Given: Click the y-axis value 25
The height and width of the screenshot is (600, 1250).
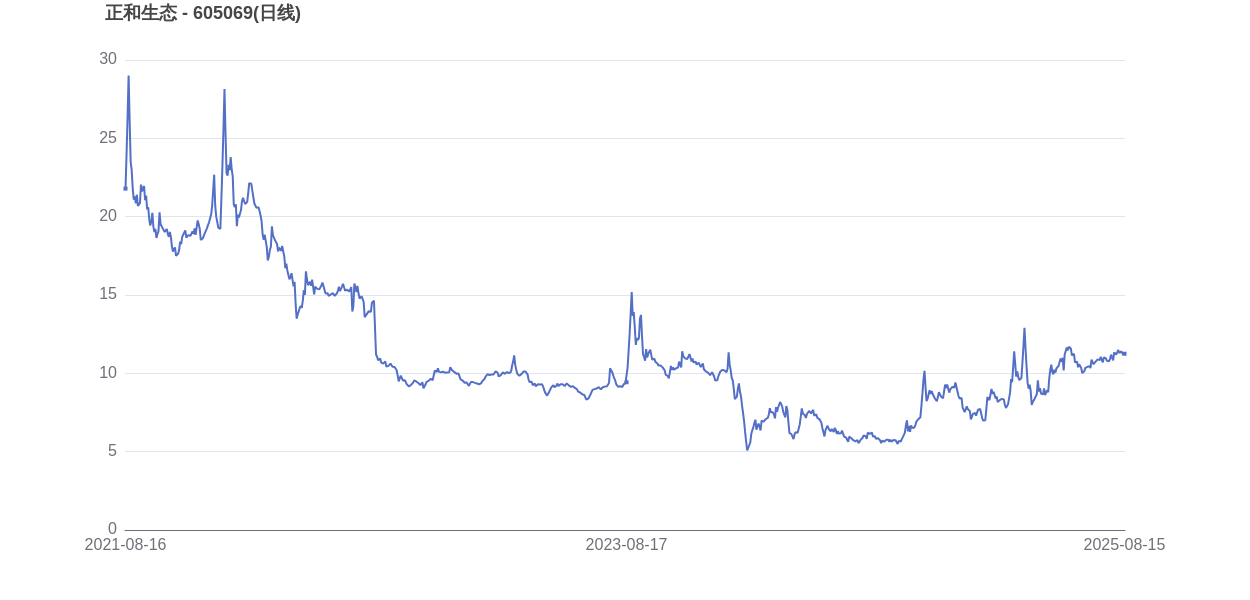Looking at the screenshot, I should [108, 138].
